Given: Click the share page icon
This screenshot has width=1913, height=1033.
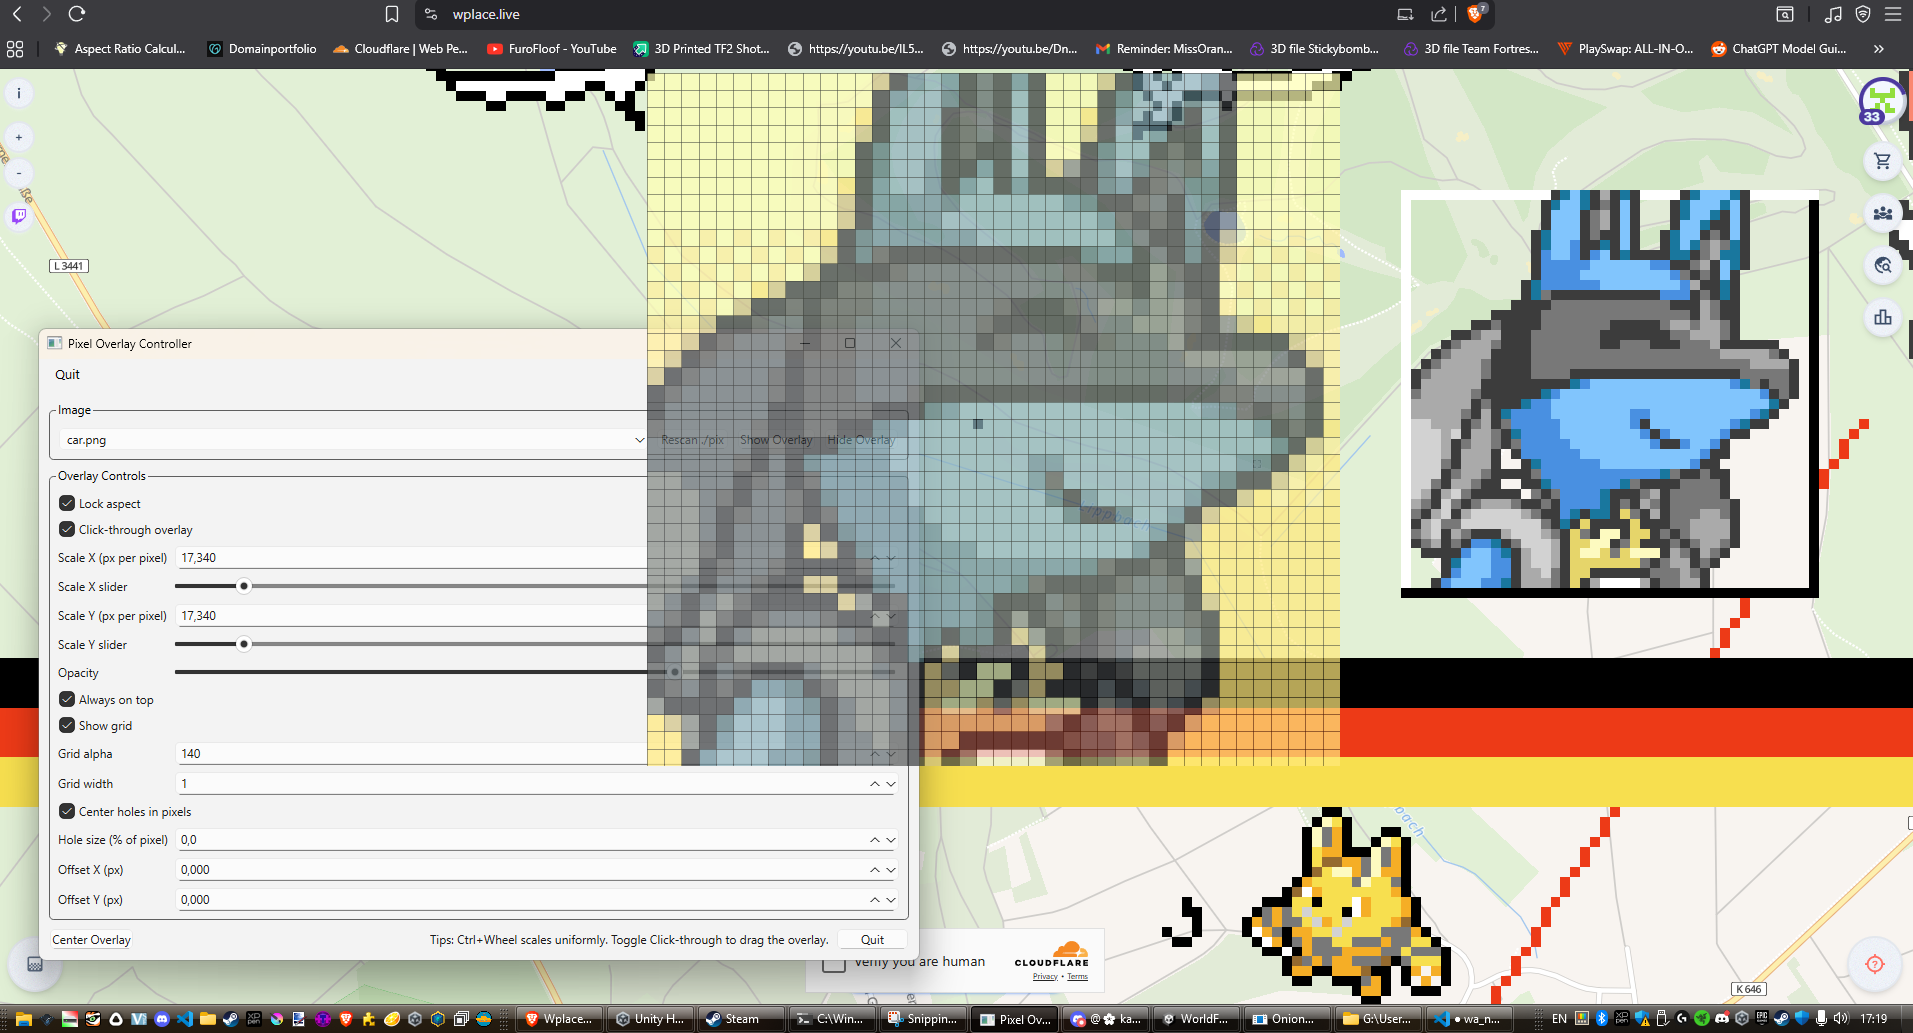Looking at the screenshot, I should click(x=1439, y=14).
